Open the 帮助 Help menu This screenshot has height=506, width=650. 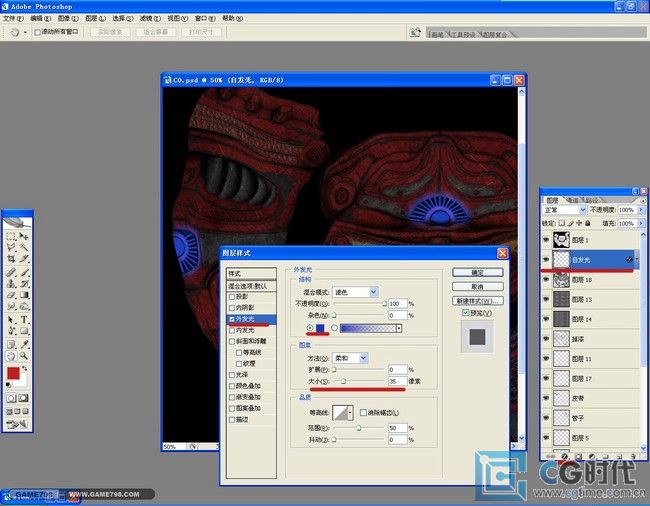[x=233, y=18]
